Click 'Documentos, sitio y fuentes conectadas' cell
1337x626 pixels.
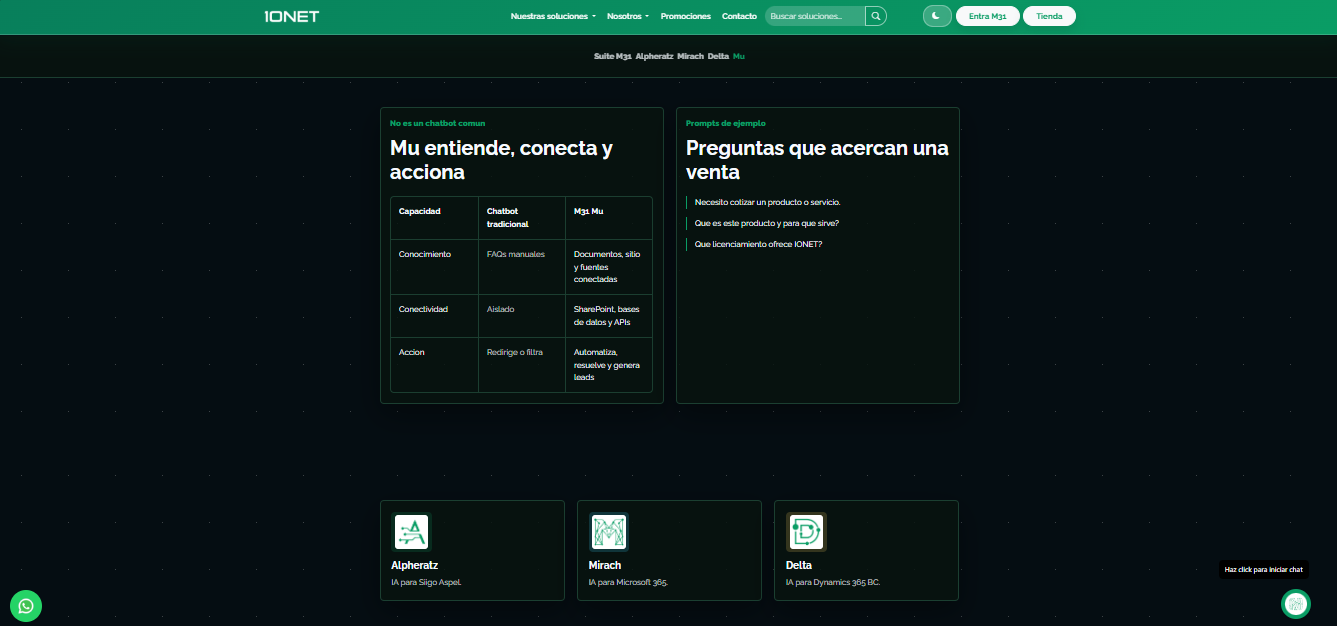coord(607,267)
